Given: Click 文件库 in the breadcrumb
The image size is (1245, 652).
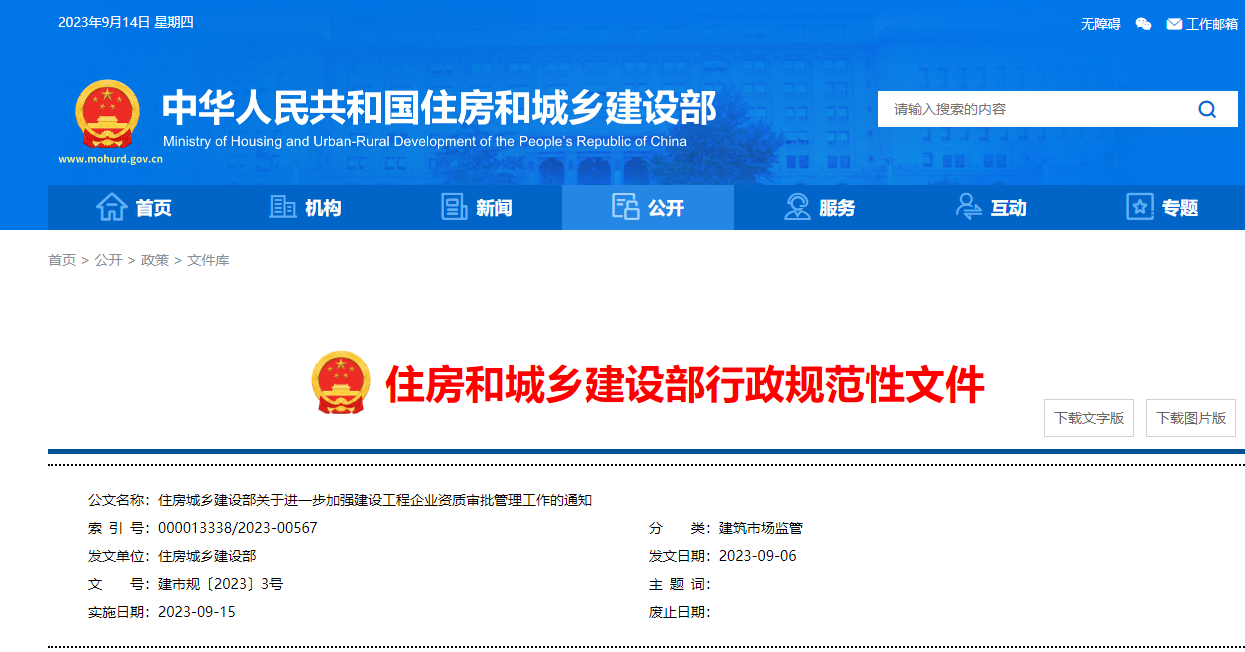Looking at the screenshot, I should click(208, 260).
